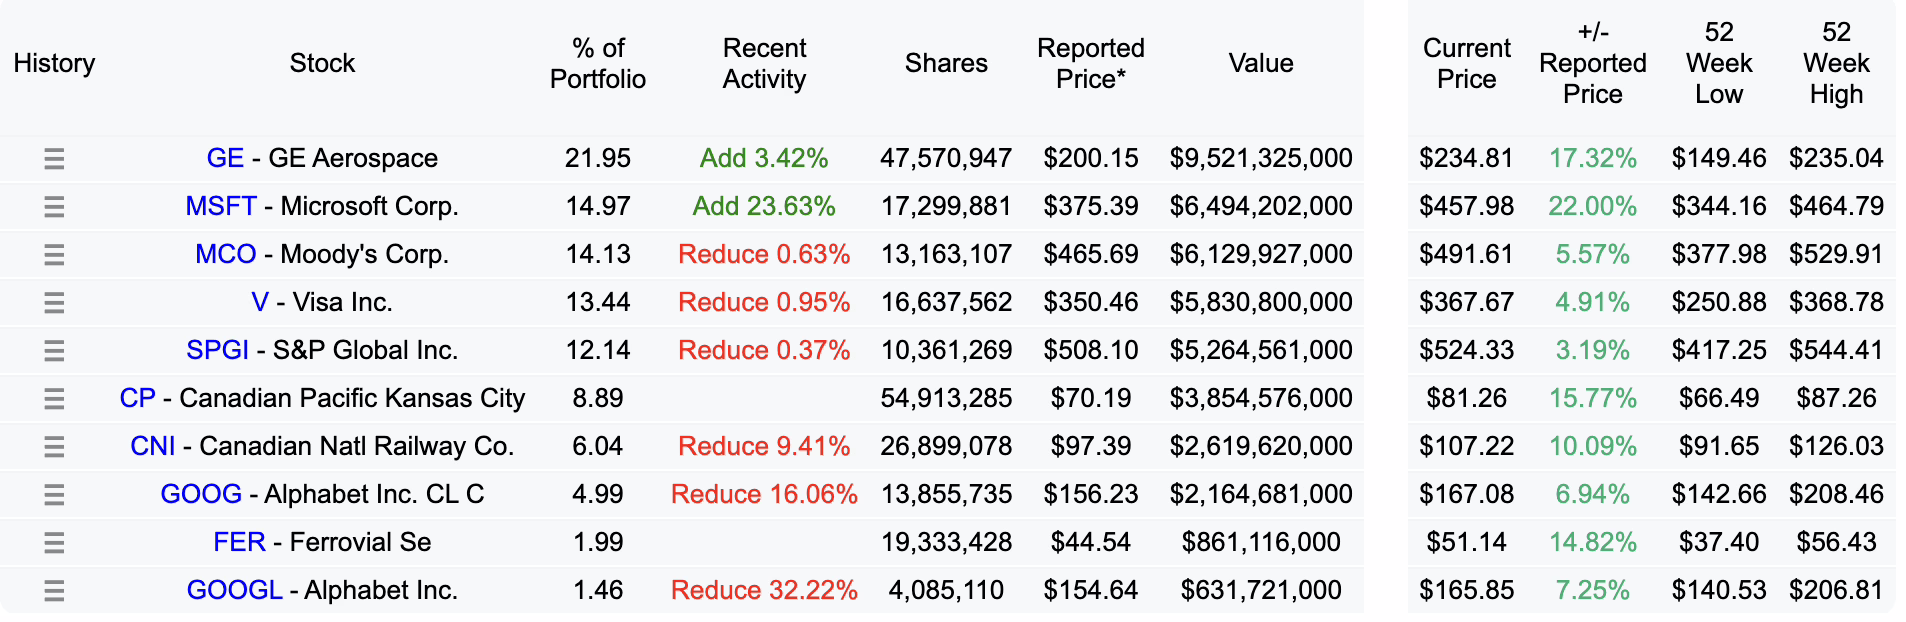Image resolution: width=1906 pixels, height=622 pixels.
Task: Sort by the Stock column header
Action: [322, 63]
